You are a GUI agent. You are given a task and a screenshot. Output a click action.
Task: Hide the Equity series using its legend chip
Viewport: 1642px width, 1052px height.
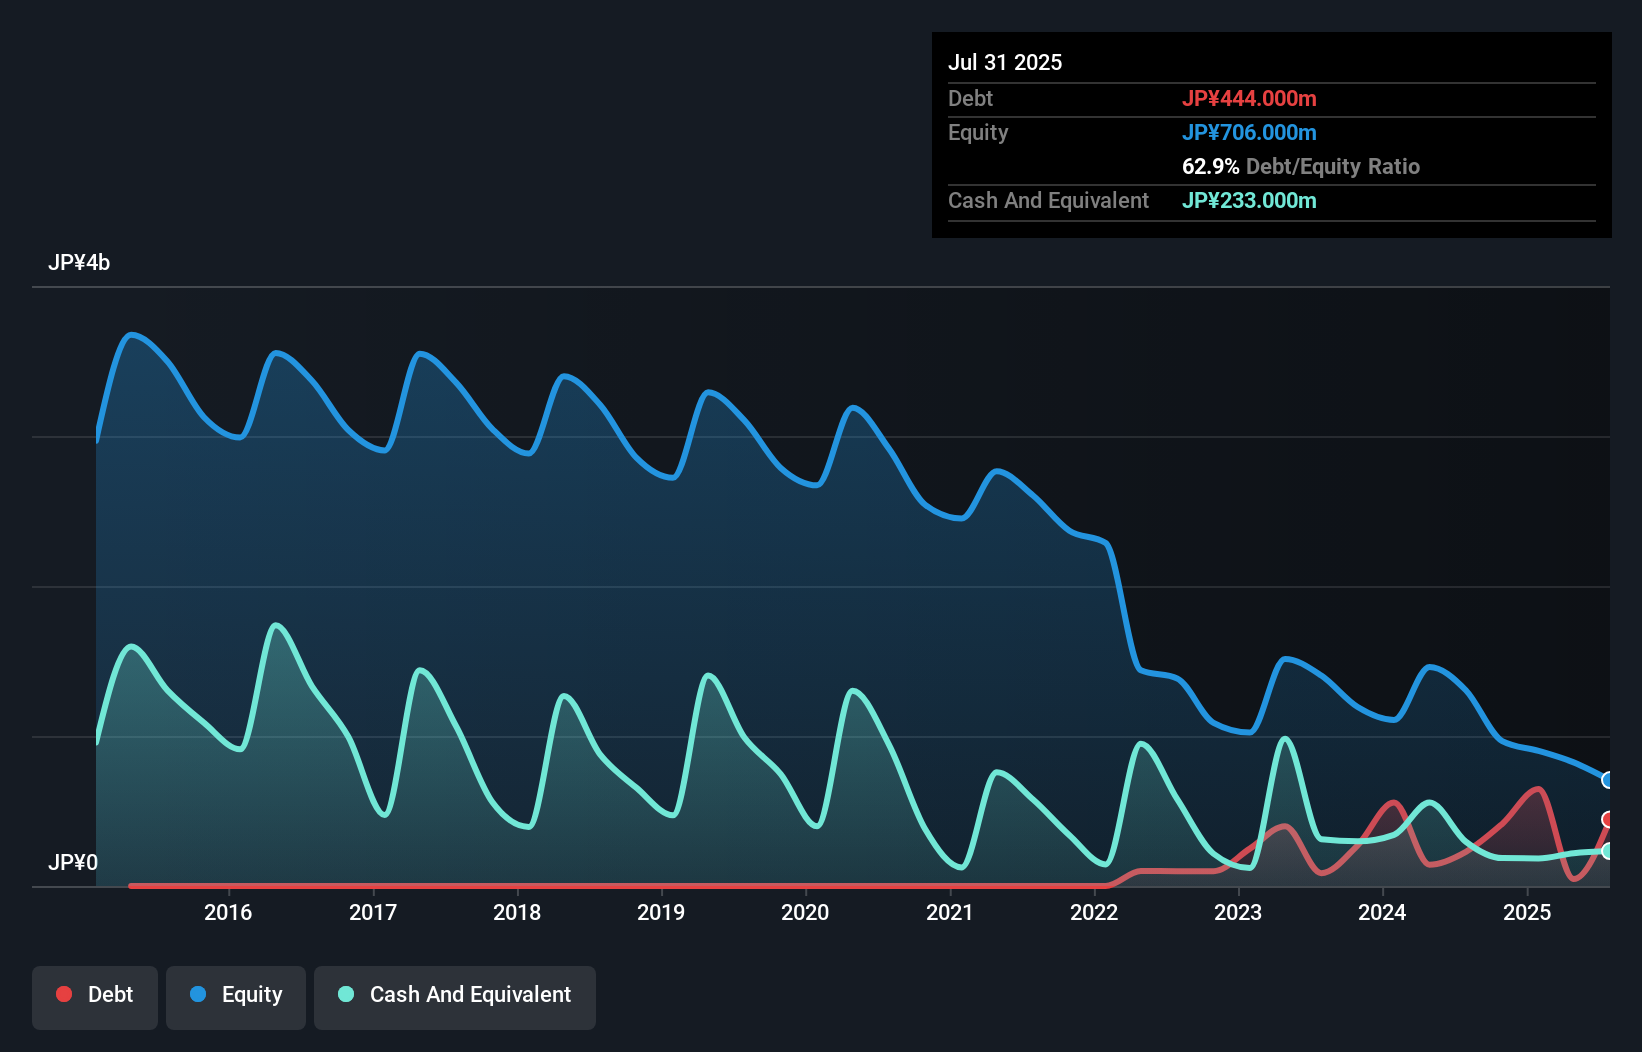(x=235, y=996)
